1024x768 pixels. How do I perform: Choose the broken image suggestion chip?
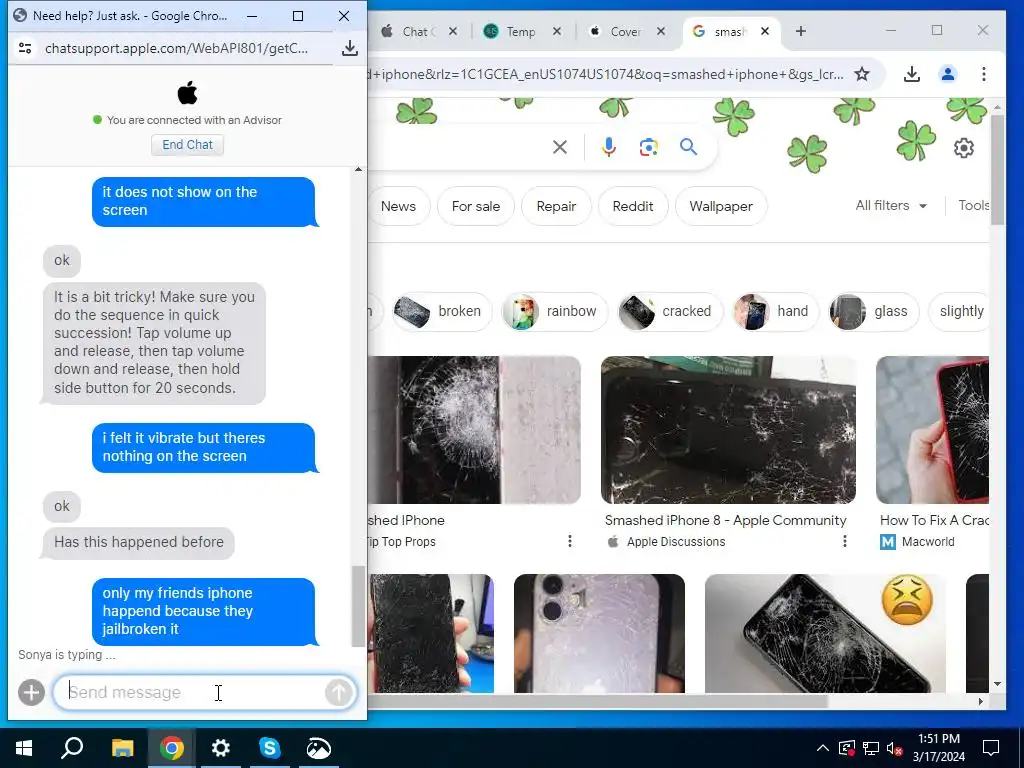pyautogui.click(x=442, y=312)
